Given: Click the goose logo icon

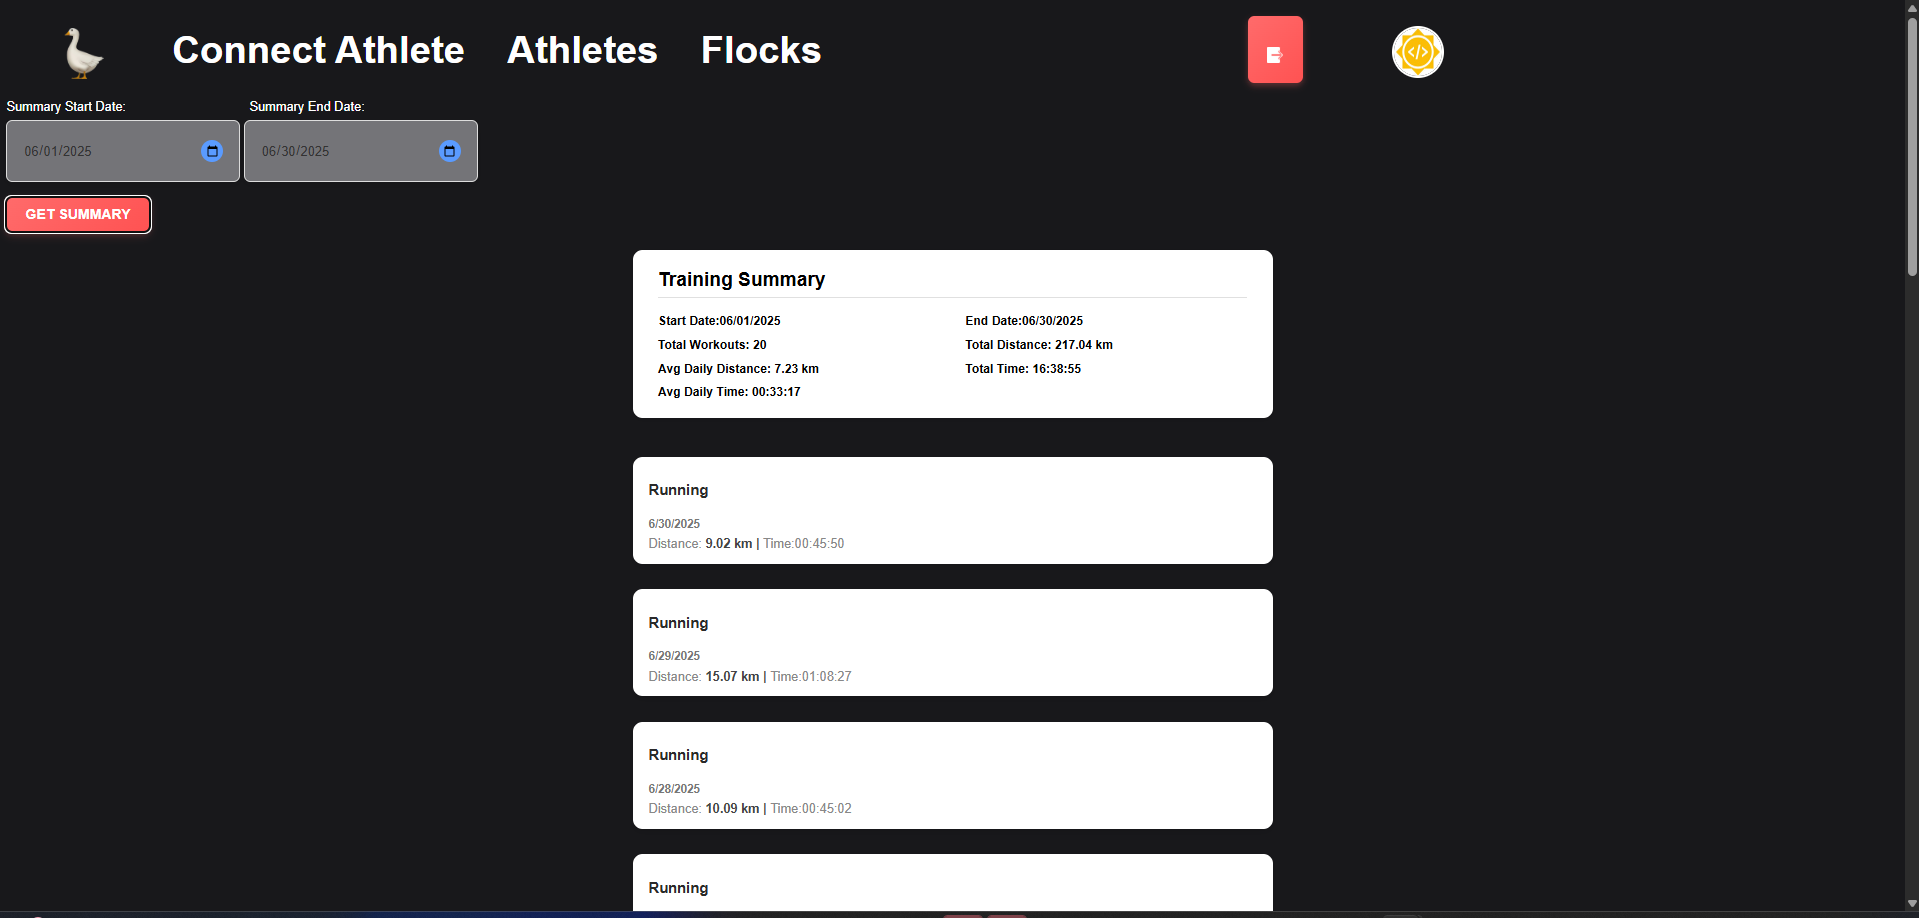Looking at the screenshot, I should 84,52.
